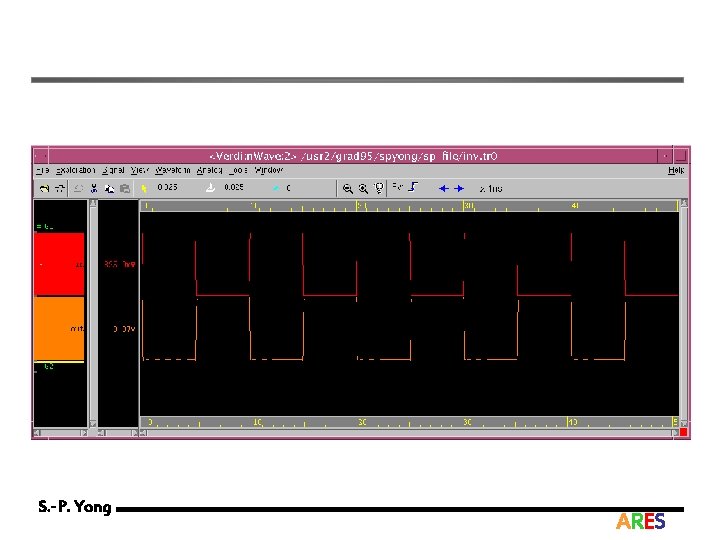Click the green G1 group label
Screen dimensions: 720x540
tap(45, 226)
